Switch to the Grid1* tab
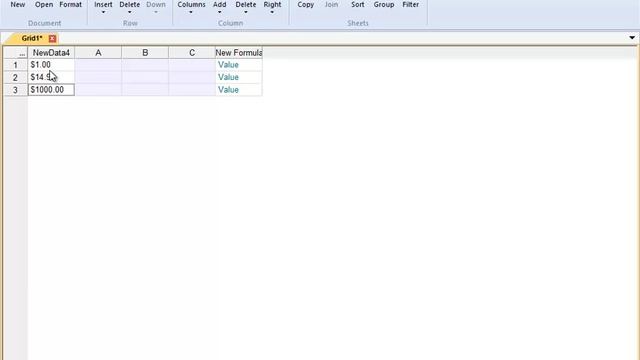The width and height of the screenshot is (640, 360). (32, 38)
